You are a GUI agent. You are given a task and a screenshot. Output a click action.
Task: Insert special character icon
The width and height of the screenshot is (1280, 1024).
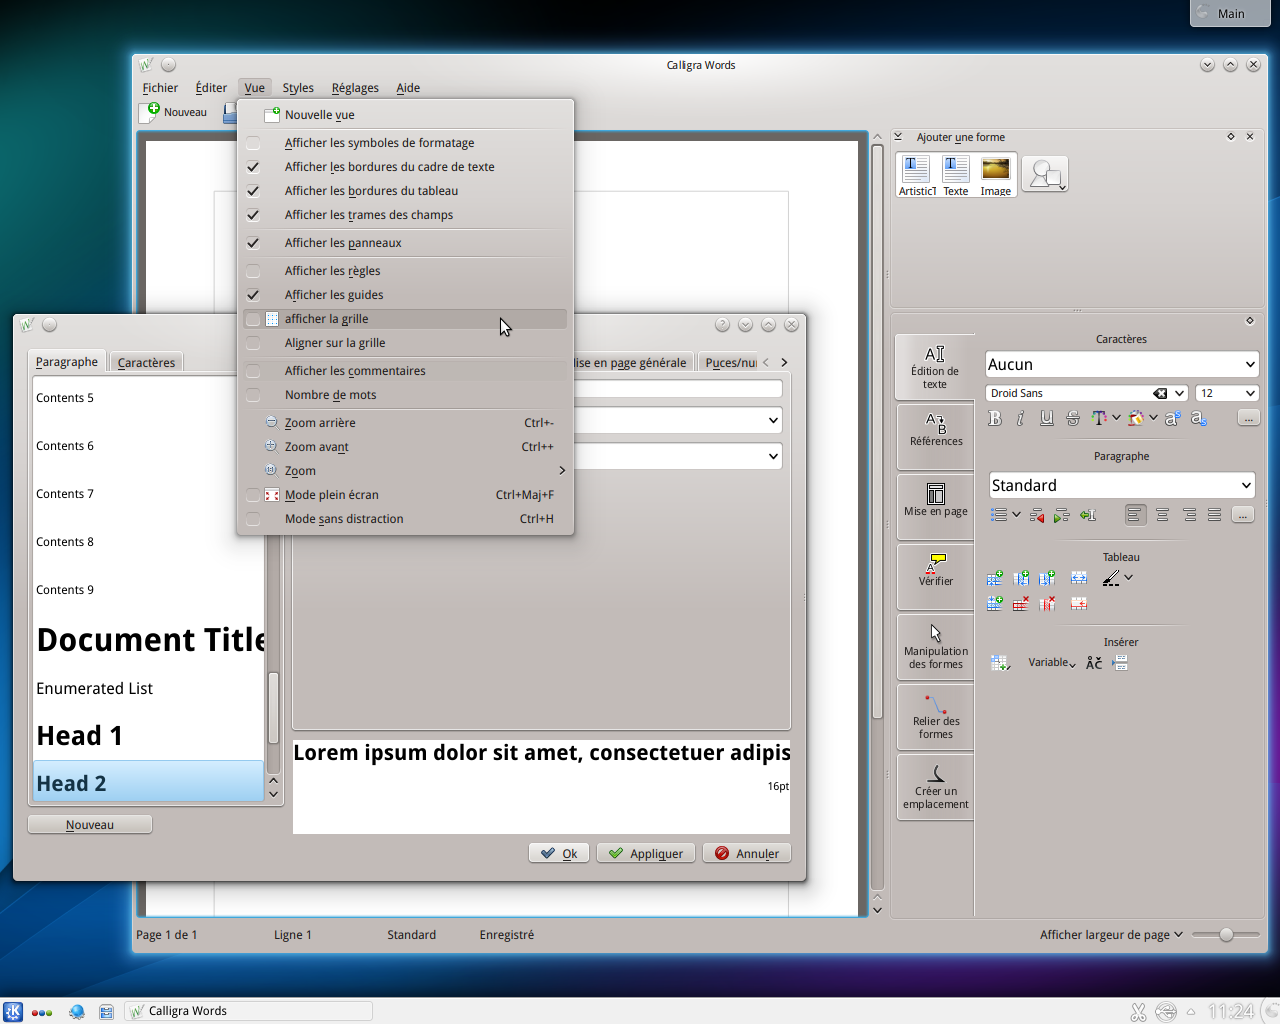pos(1094,663)
